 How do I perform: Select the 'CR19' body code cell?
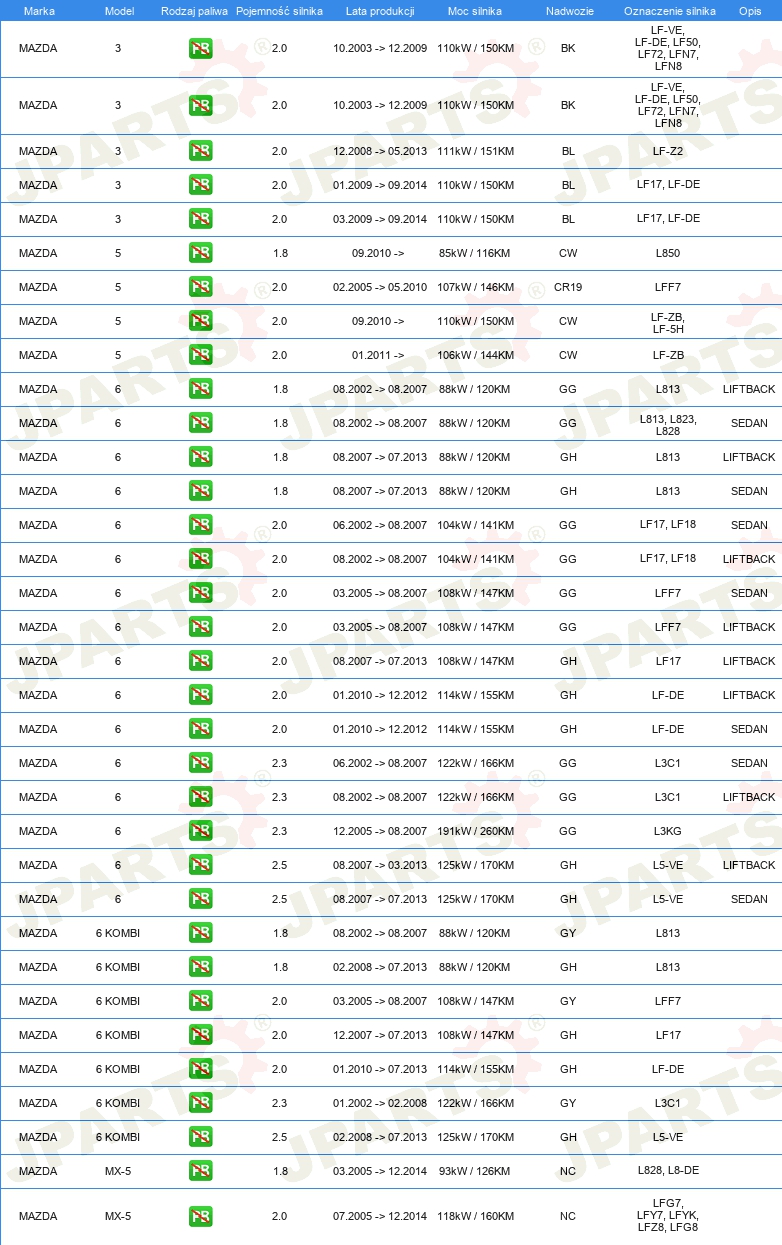tap(568, 287)
